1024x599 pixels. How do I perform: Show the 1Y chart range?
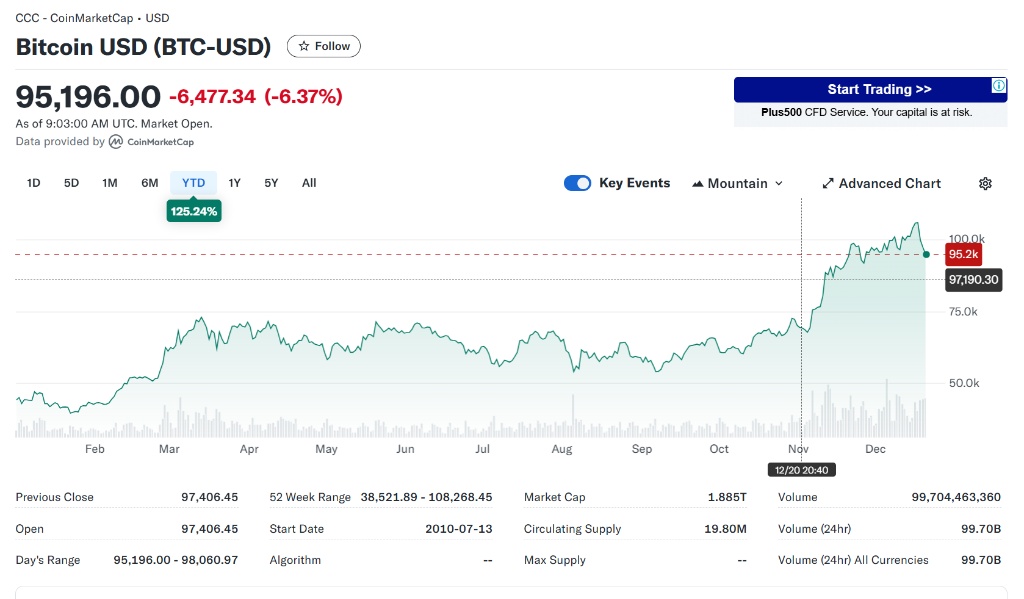[234, 183]
